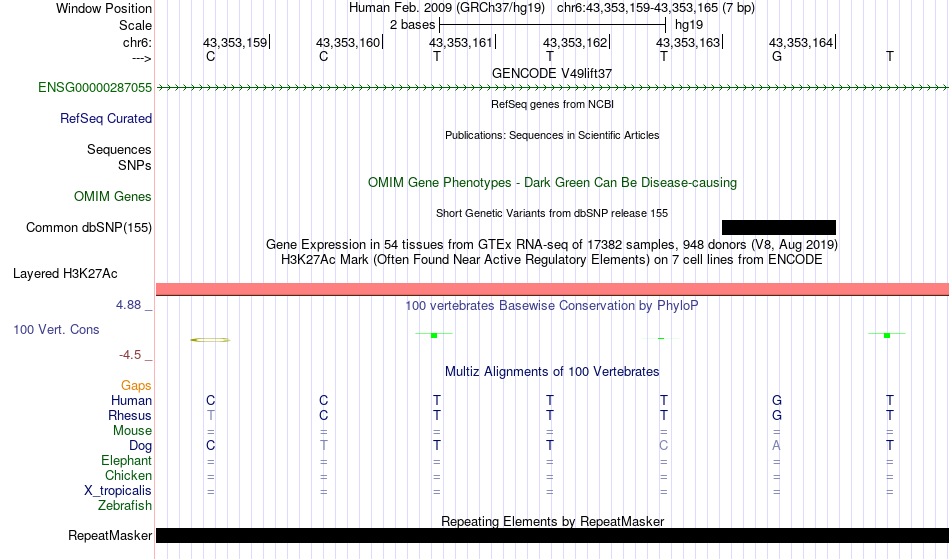Click the Dog grey C under 43,353,163

(663, 446)
